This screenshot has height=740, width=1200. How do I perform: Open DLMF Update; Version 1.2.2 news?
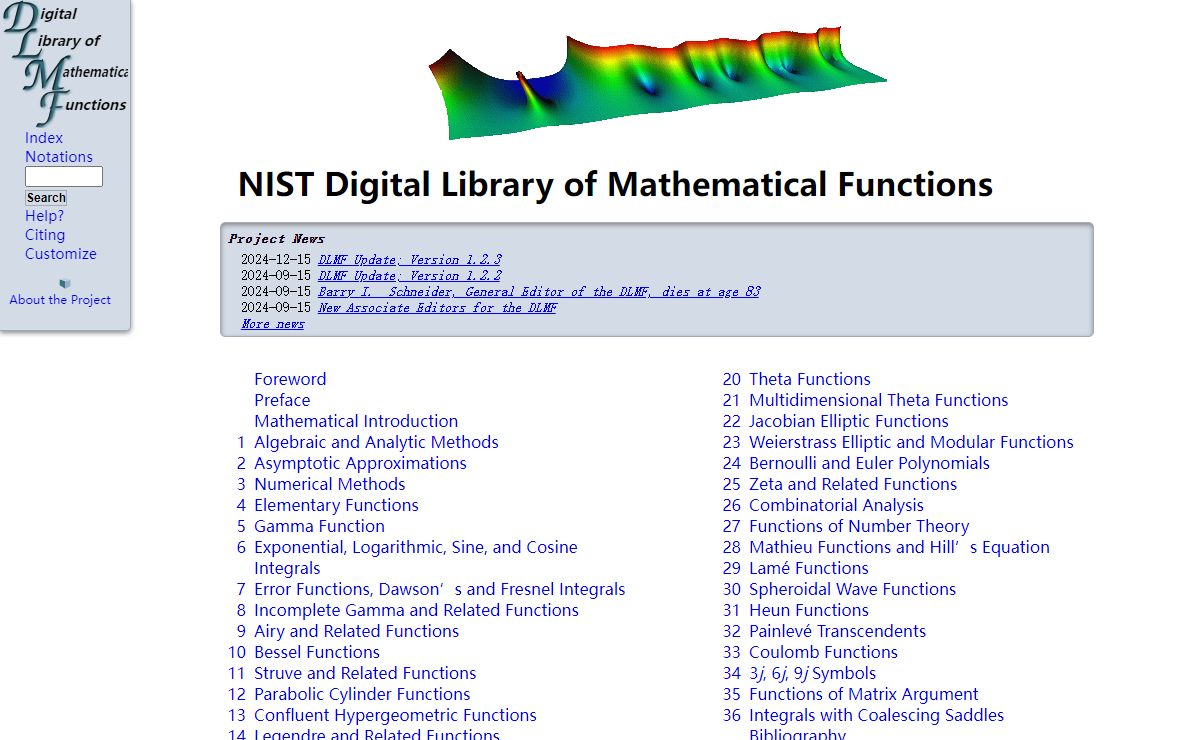(410, 276)
